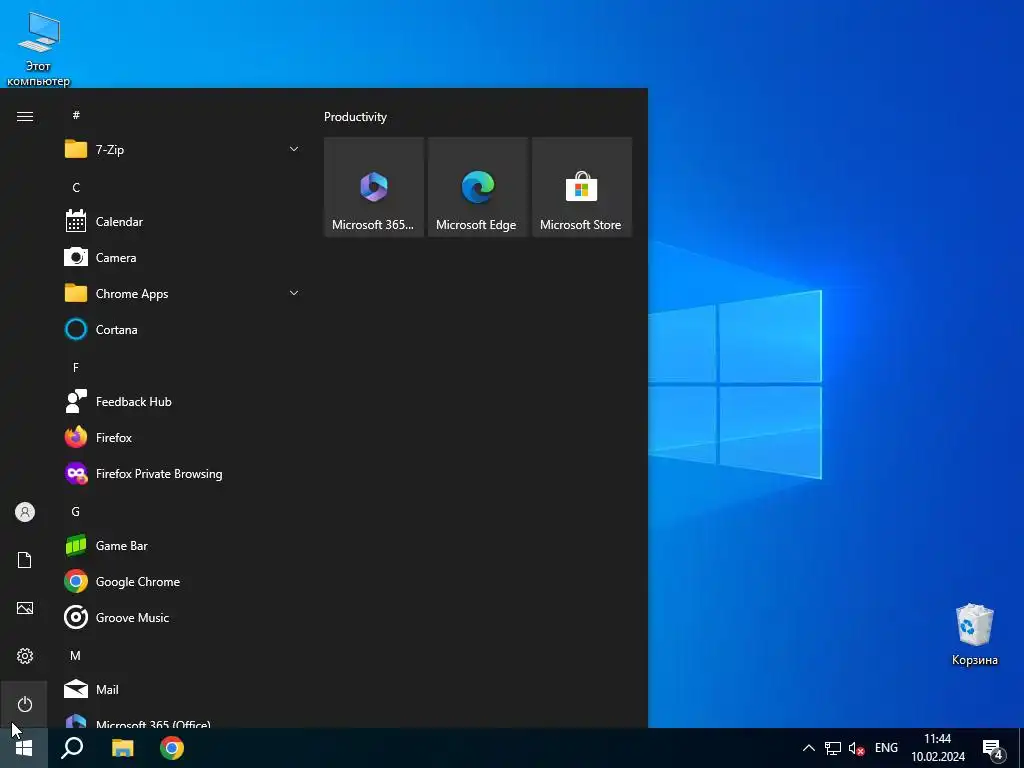Open Google Chrome from the taskbar
1024x768 pixels.
172,748
